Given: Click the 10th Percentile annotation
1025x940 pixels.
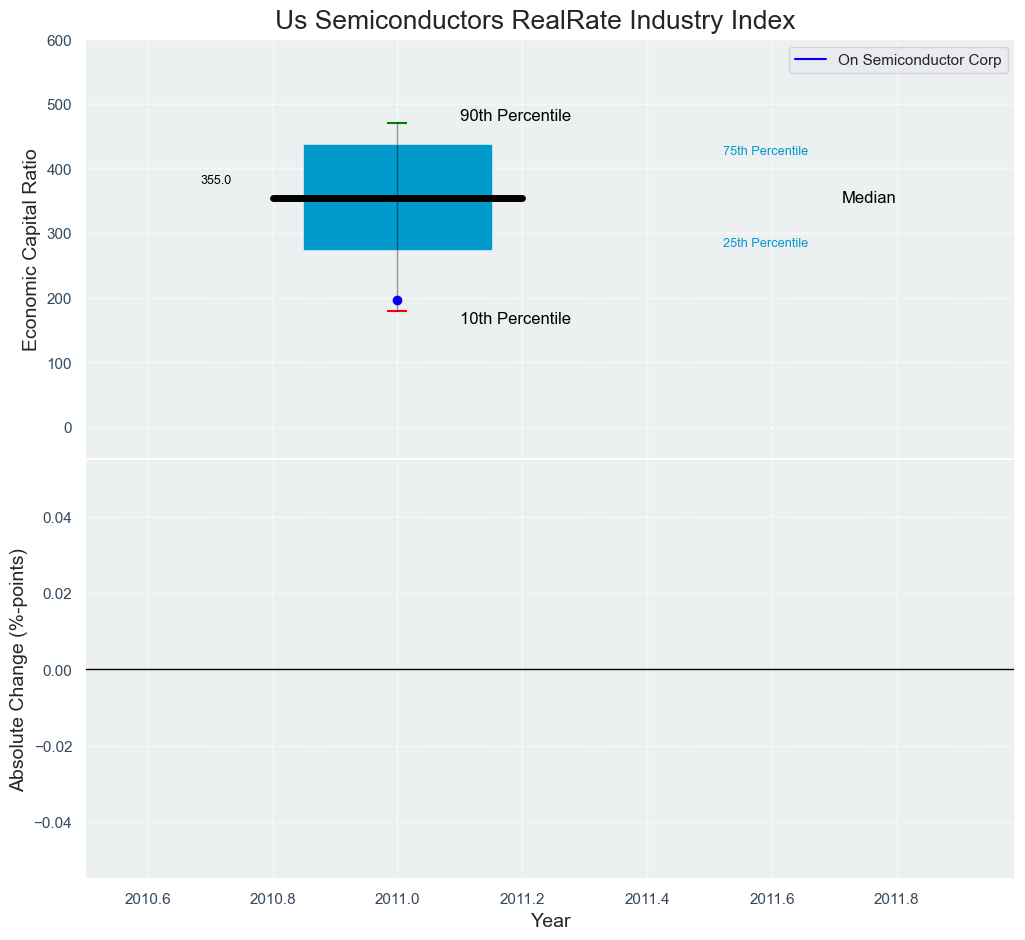Looking at the screenshot, I should pos(515,319).
